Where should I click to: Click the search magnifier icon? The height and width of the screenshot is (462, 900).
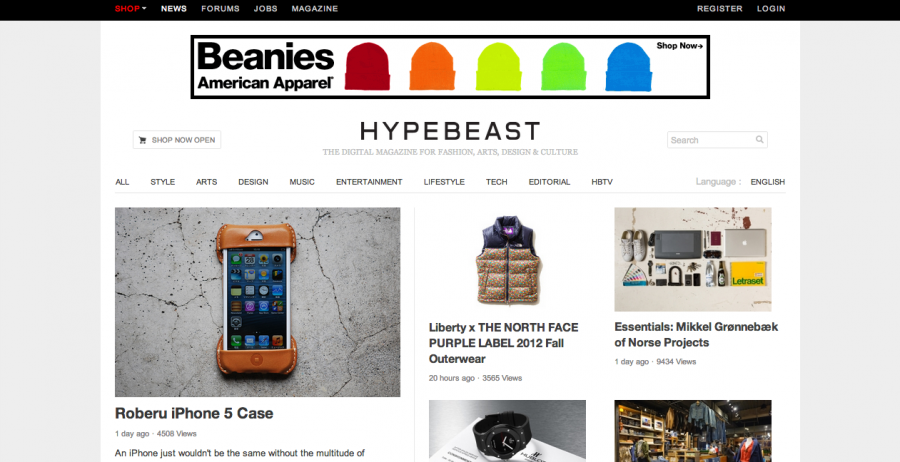(759, 139)
